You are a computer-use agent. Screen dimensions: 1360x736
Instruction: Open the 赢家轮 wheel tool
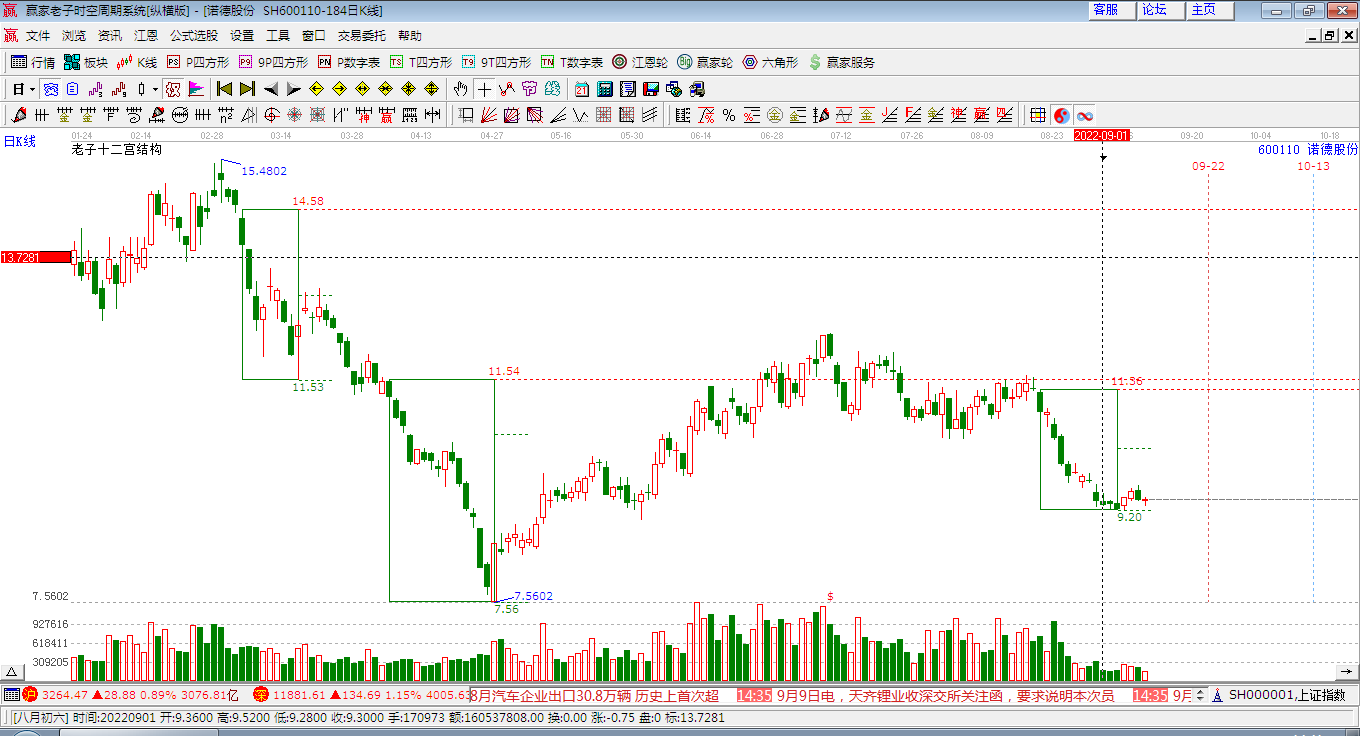[705, 62]
